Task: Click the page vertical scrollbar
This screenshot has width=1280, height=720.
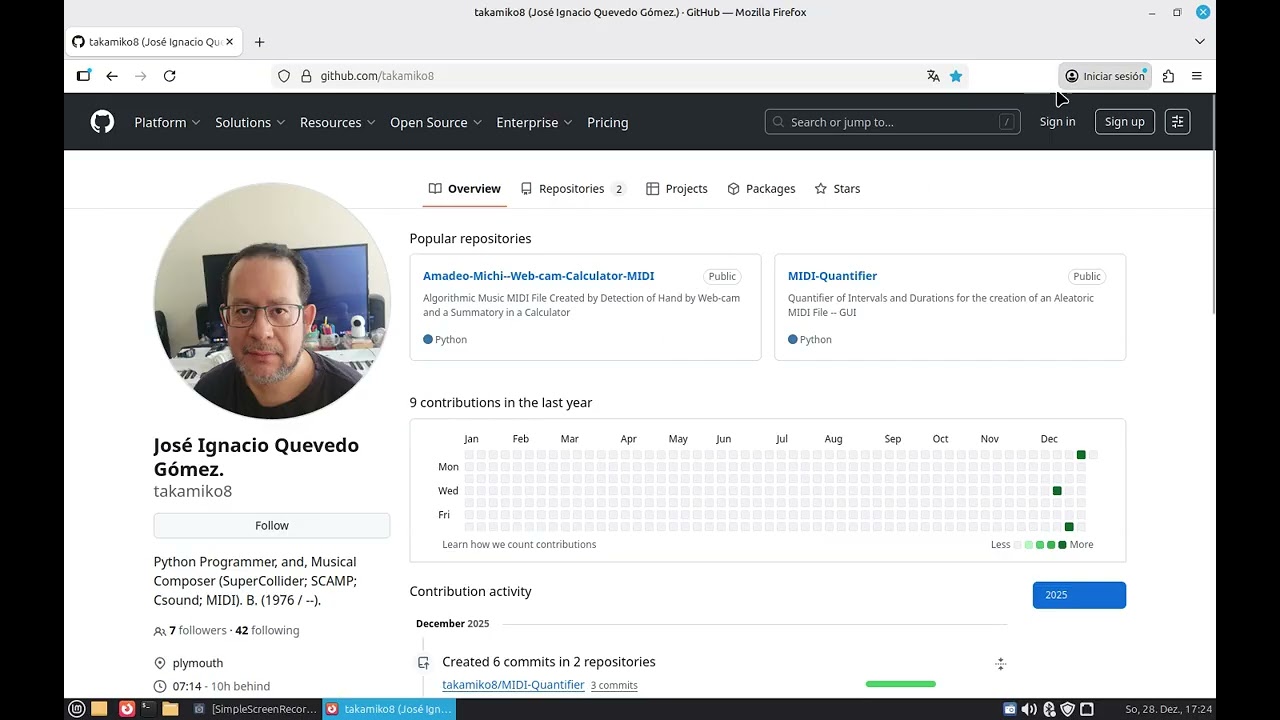Action: tap(1214, 205)
